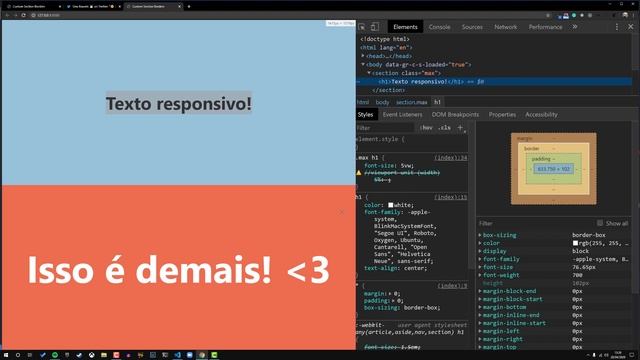The width and height of the screenshot is (640, 360).
Task: Expand margin-left computed property
Action: [480, 331]
